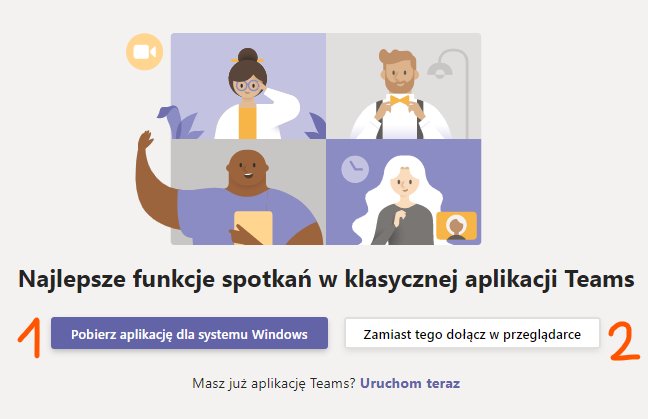
Task: Click the orange tablet held by man
Action: (253, 228)
